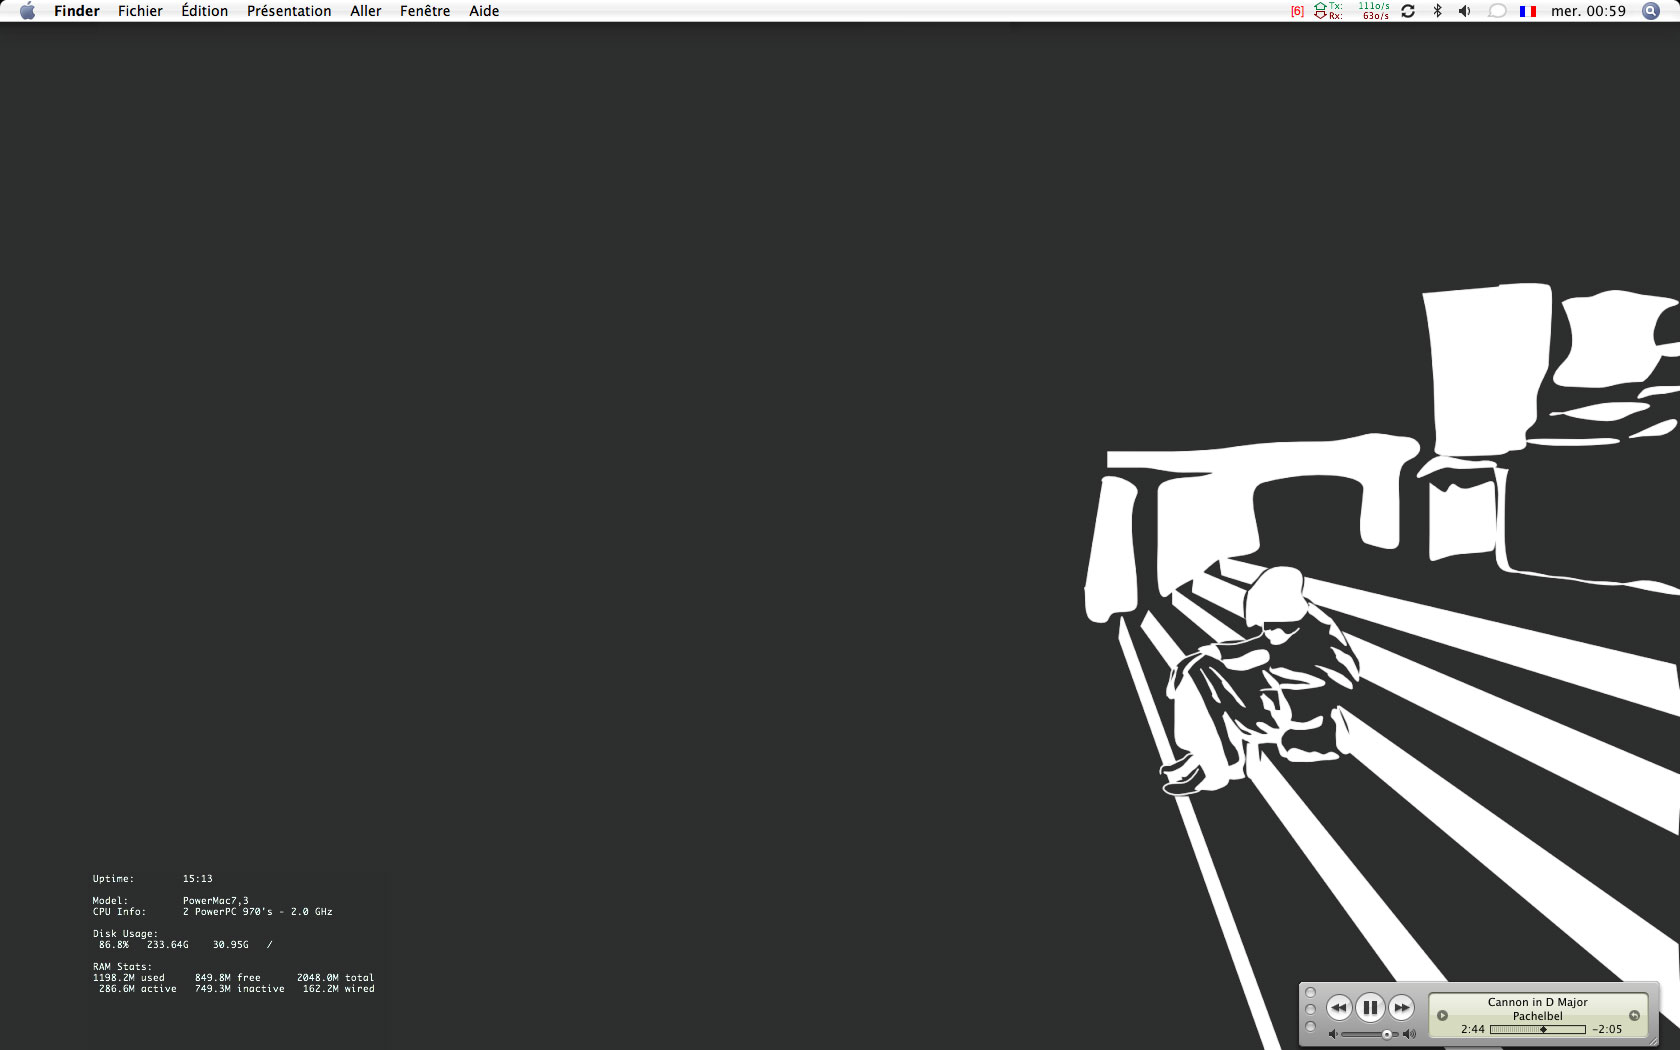Click the Uptime value 15:13
Viewport: 1680px width, 1050px height.
(x=198, y=879)
